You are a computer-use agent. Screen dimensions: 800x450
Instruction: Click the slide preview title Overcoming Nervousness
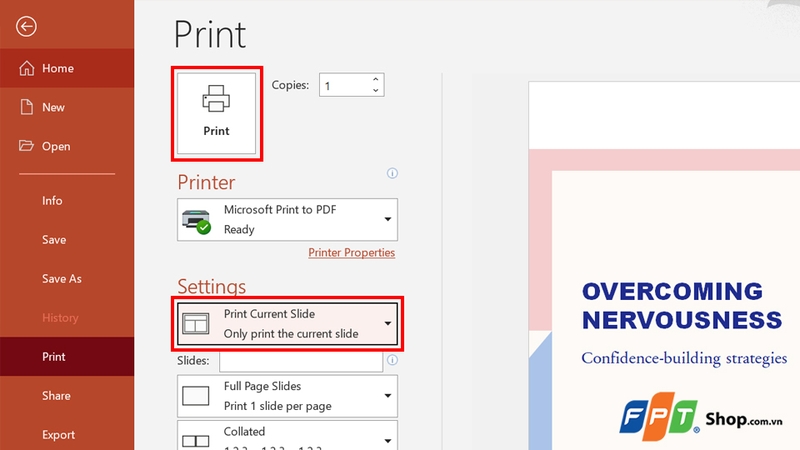coord(682,306)
